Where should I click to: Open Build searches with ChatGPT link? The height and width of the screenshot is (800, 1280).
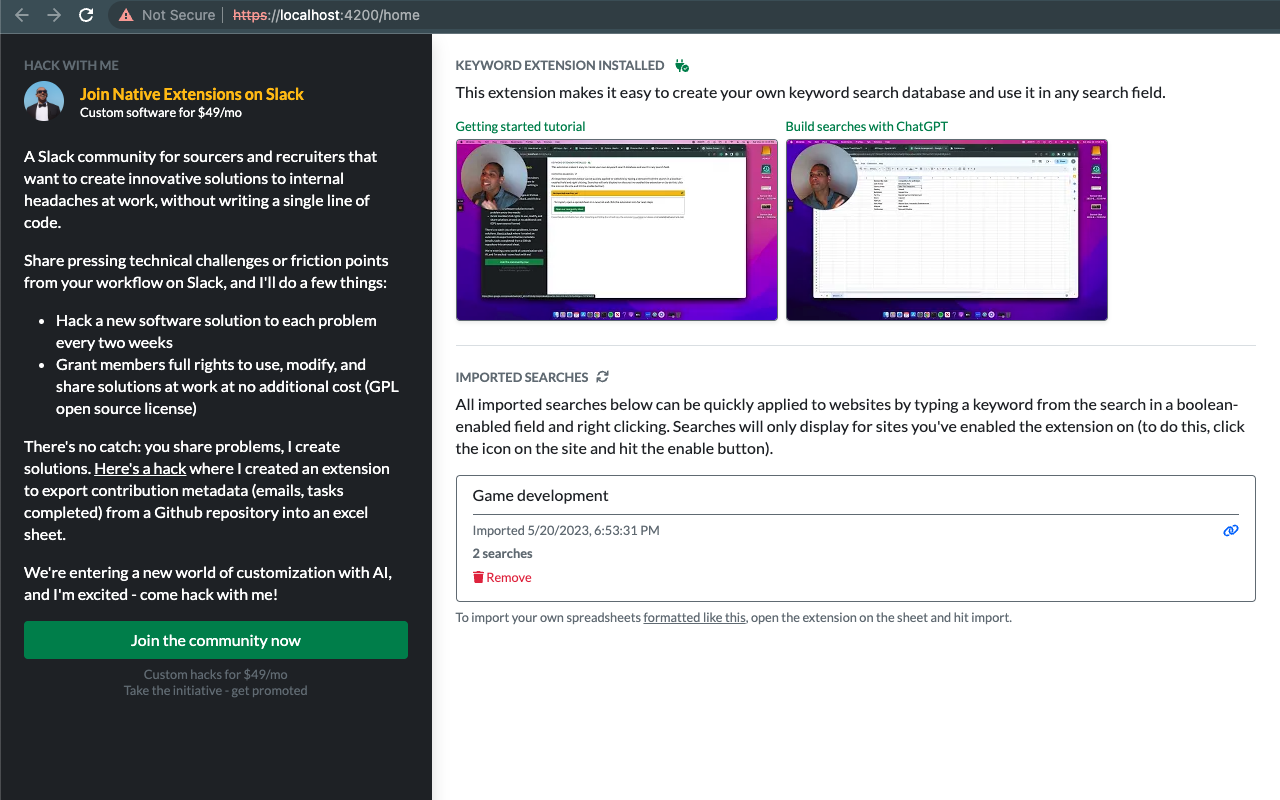(x=866, y=126)
